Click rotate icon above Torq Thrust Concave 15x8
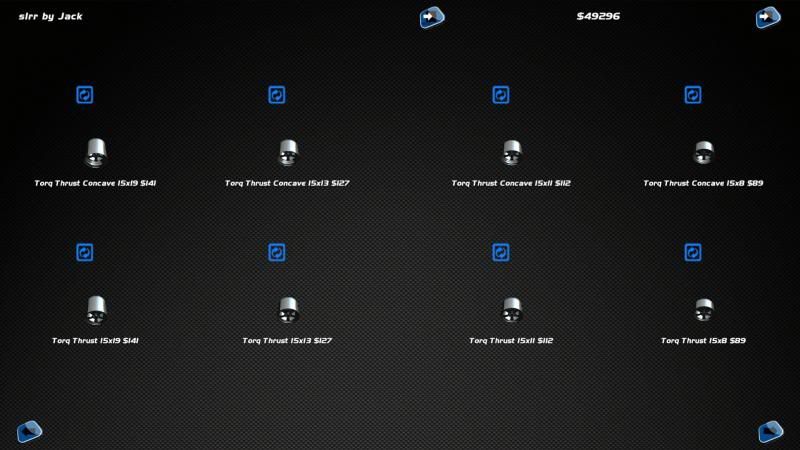This screenshot has height=450, width=800. point(692,95)
